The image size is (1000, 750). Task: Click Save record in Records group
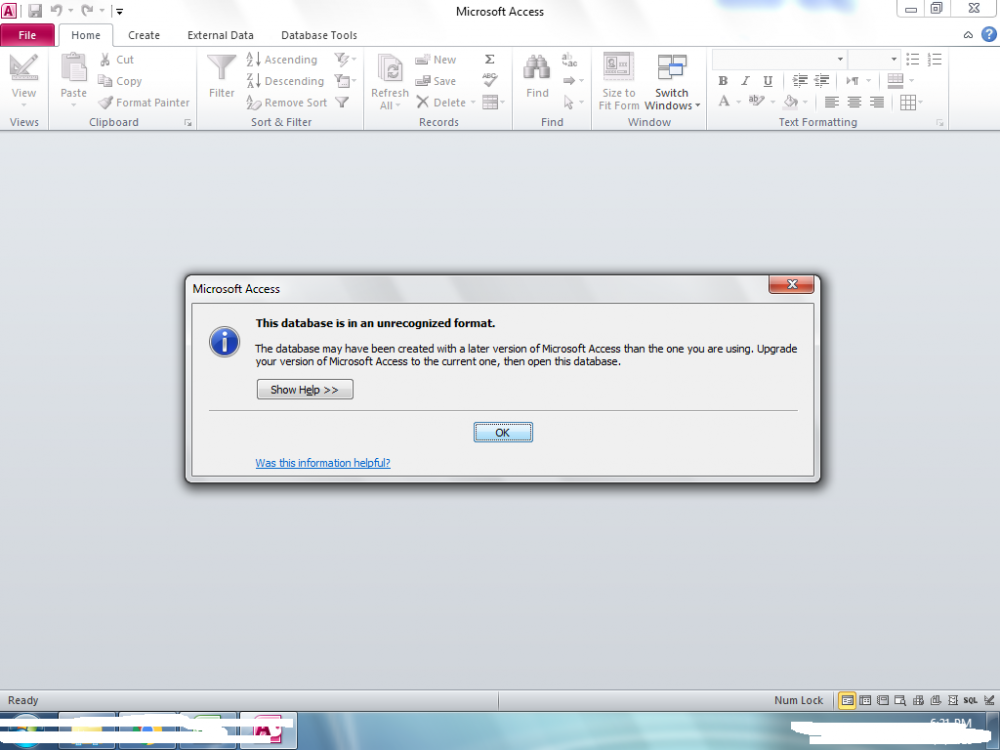pyautogui.click(x=436, y=81)
